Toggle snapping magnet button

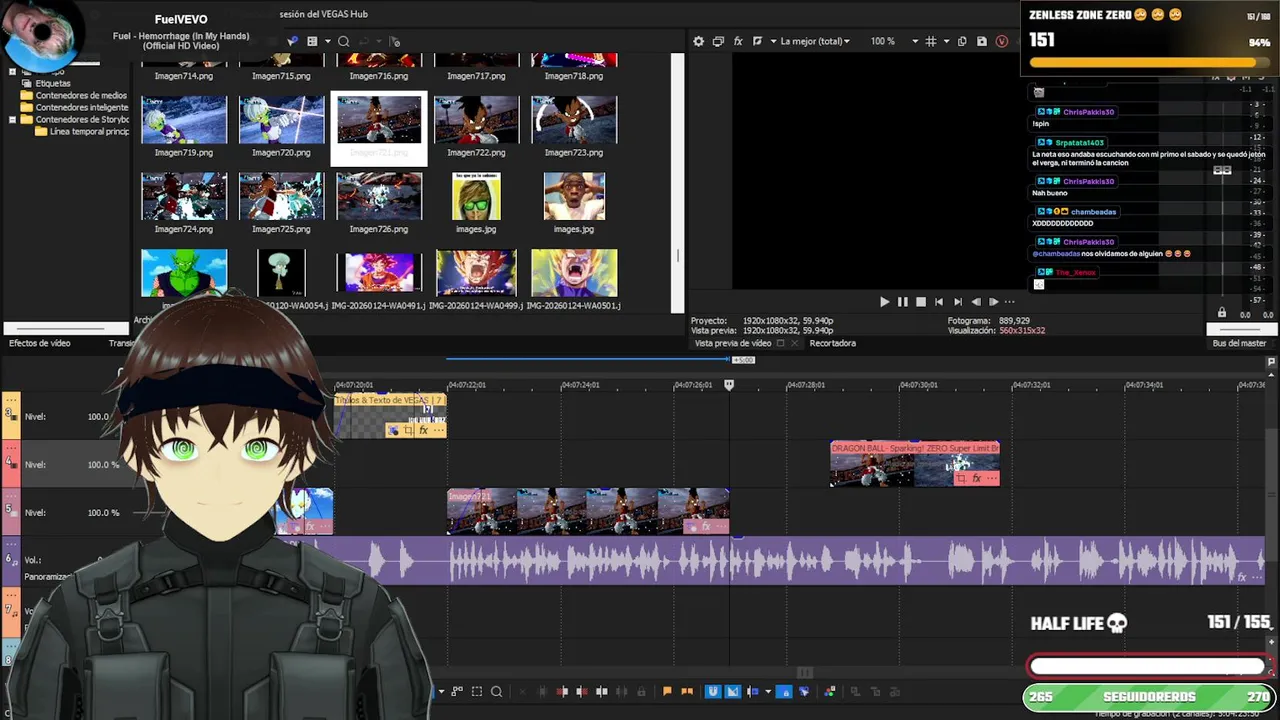pos(713,691)
